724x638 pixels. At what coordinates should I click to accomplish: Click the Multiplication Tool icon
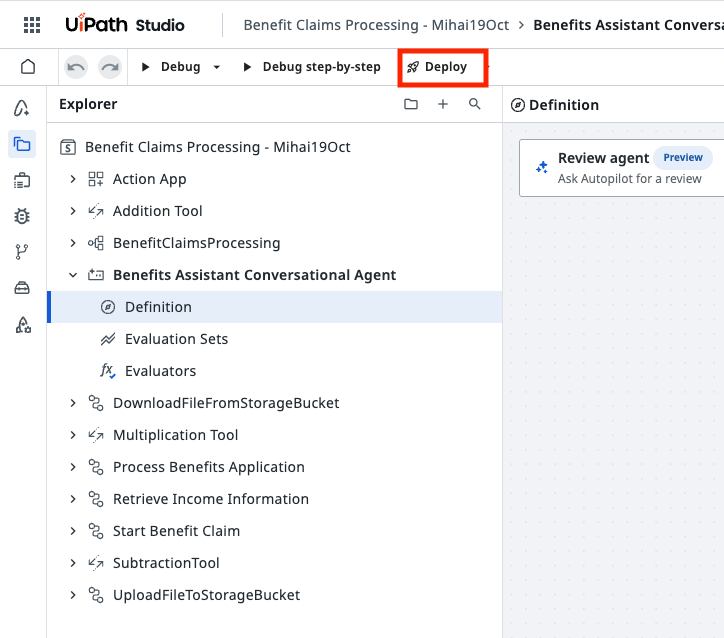[96, 435]
